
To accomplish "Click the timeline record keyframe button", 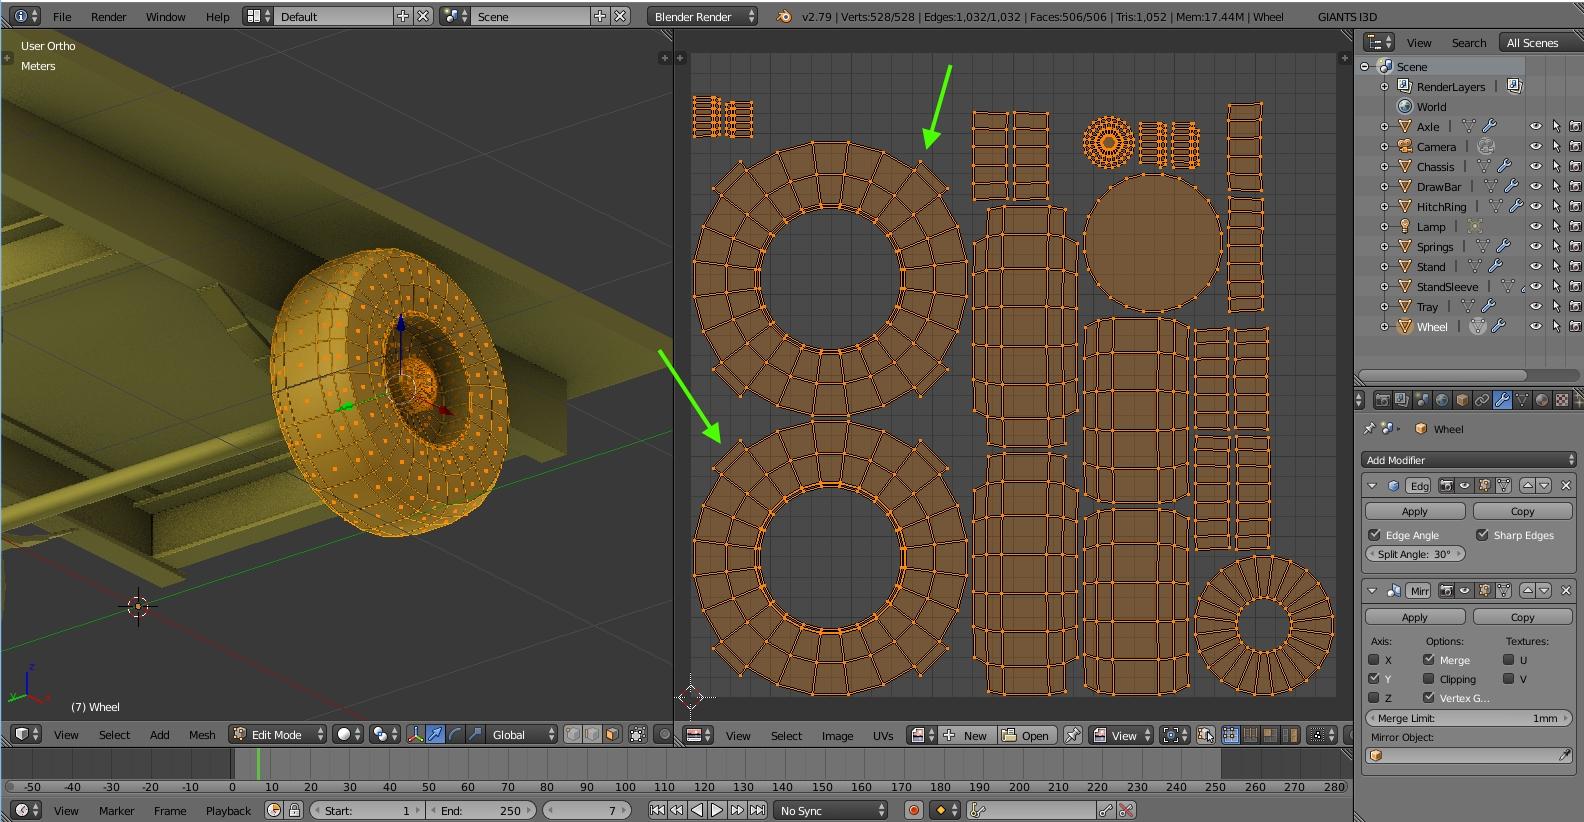I will pyautogui.click(x=912, y=810).
